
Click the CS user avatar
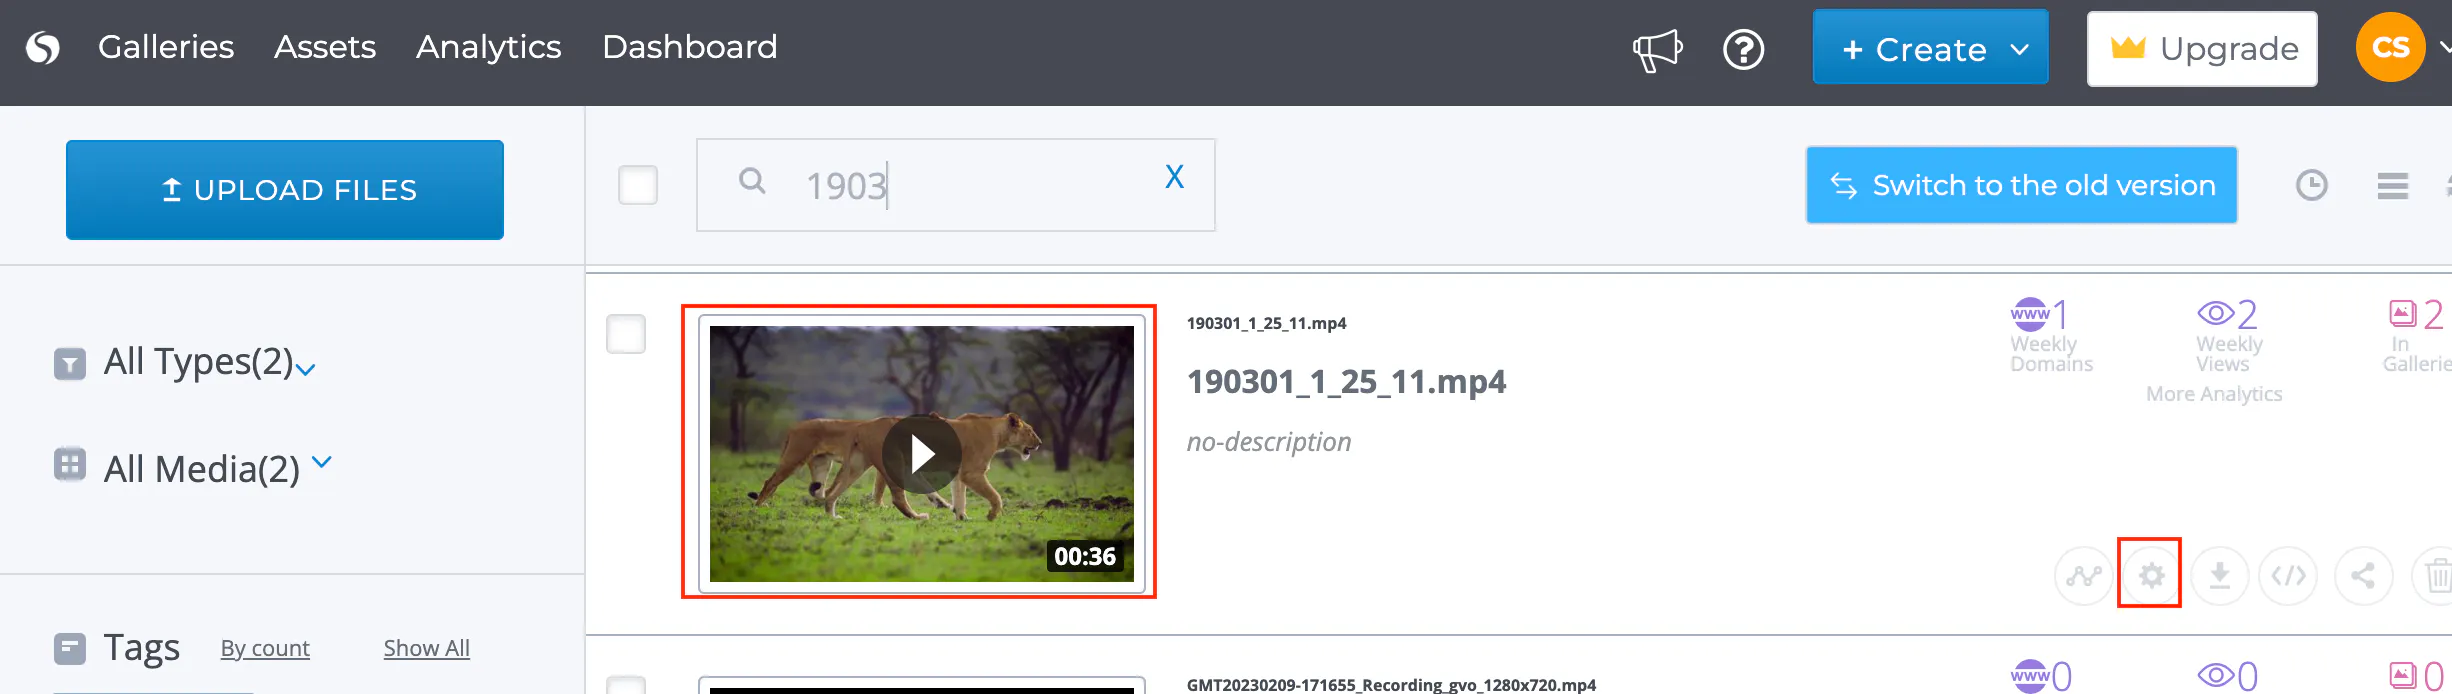pos(2390,47)
